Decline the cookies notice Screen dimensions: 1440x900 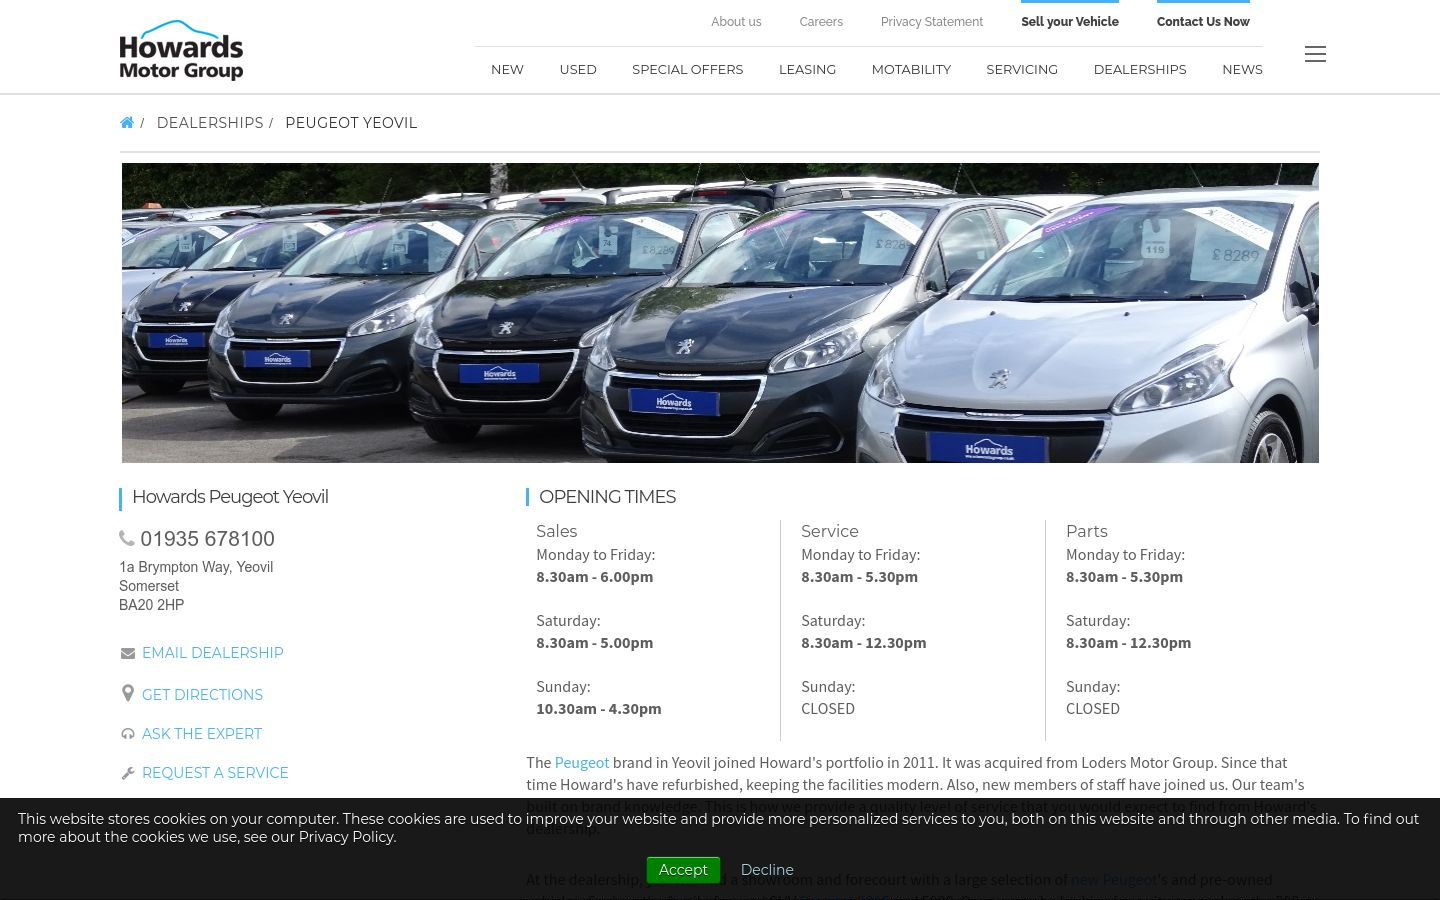(x=767, y=870)
